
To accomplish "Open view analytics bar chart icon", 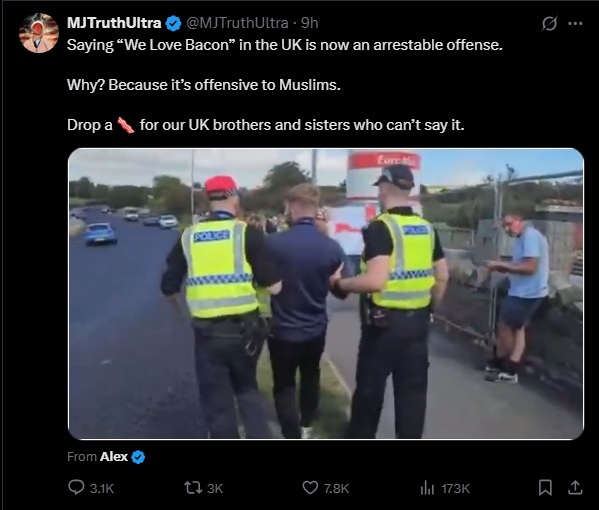I will pos(427,488).
